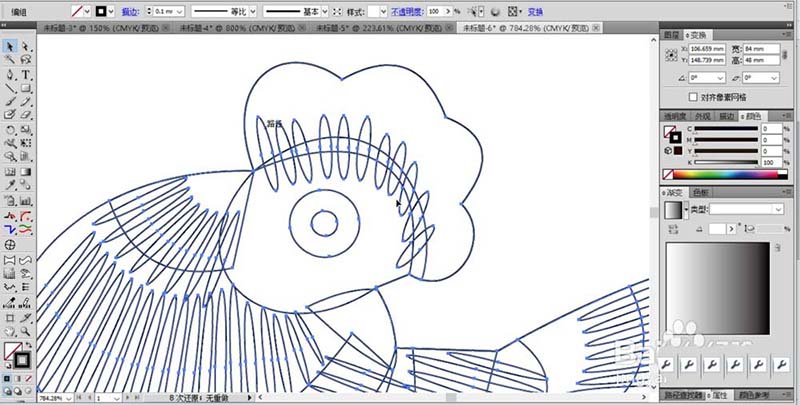
Task: Click the 变换 link in control bar
Action: (535, 11)
